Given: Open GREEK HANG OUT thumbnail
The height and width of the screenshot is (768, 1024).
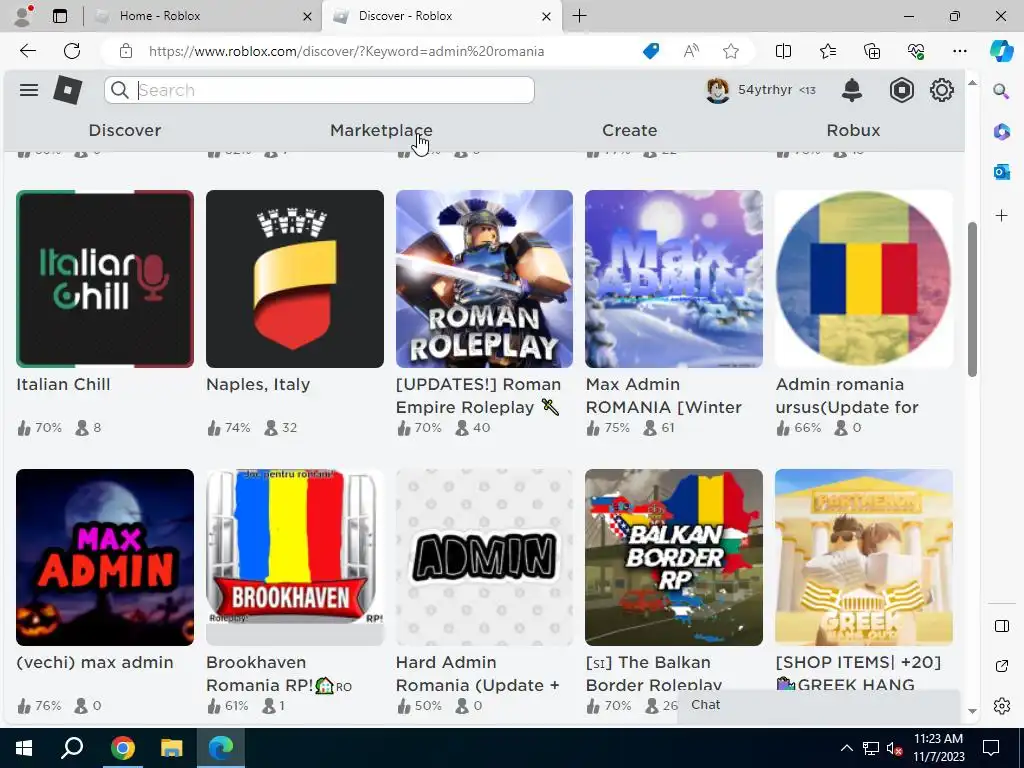Looking at the screenshot, I should click(x=864, y=558).
